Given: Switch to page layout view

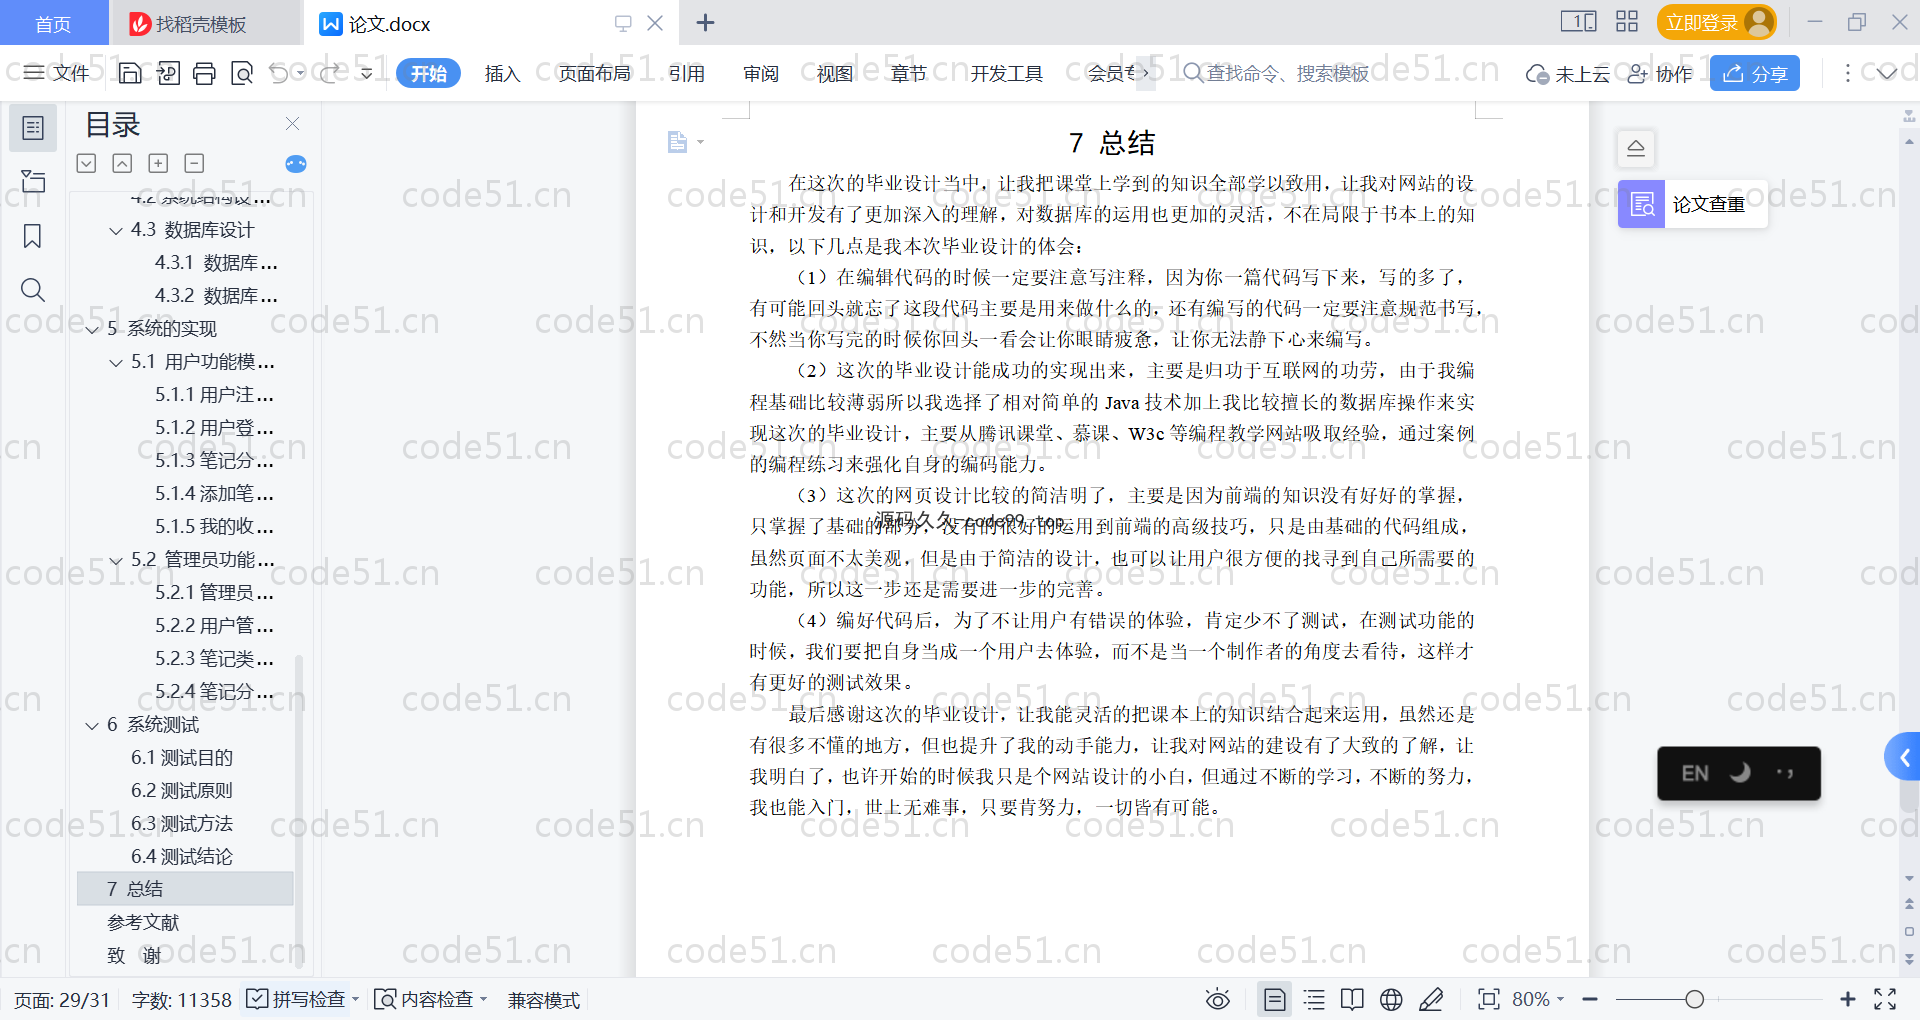Looking at the screenshot, I should pyautogui.click(x=1275, y=999).
